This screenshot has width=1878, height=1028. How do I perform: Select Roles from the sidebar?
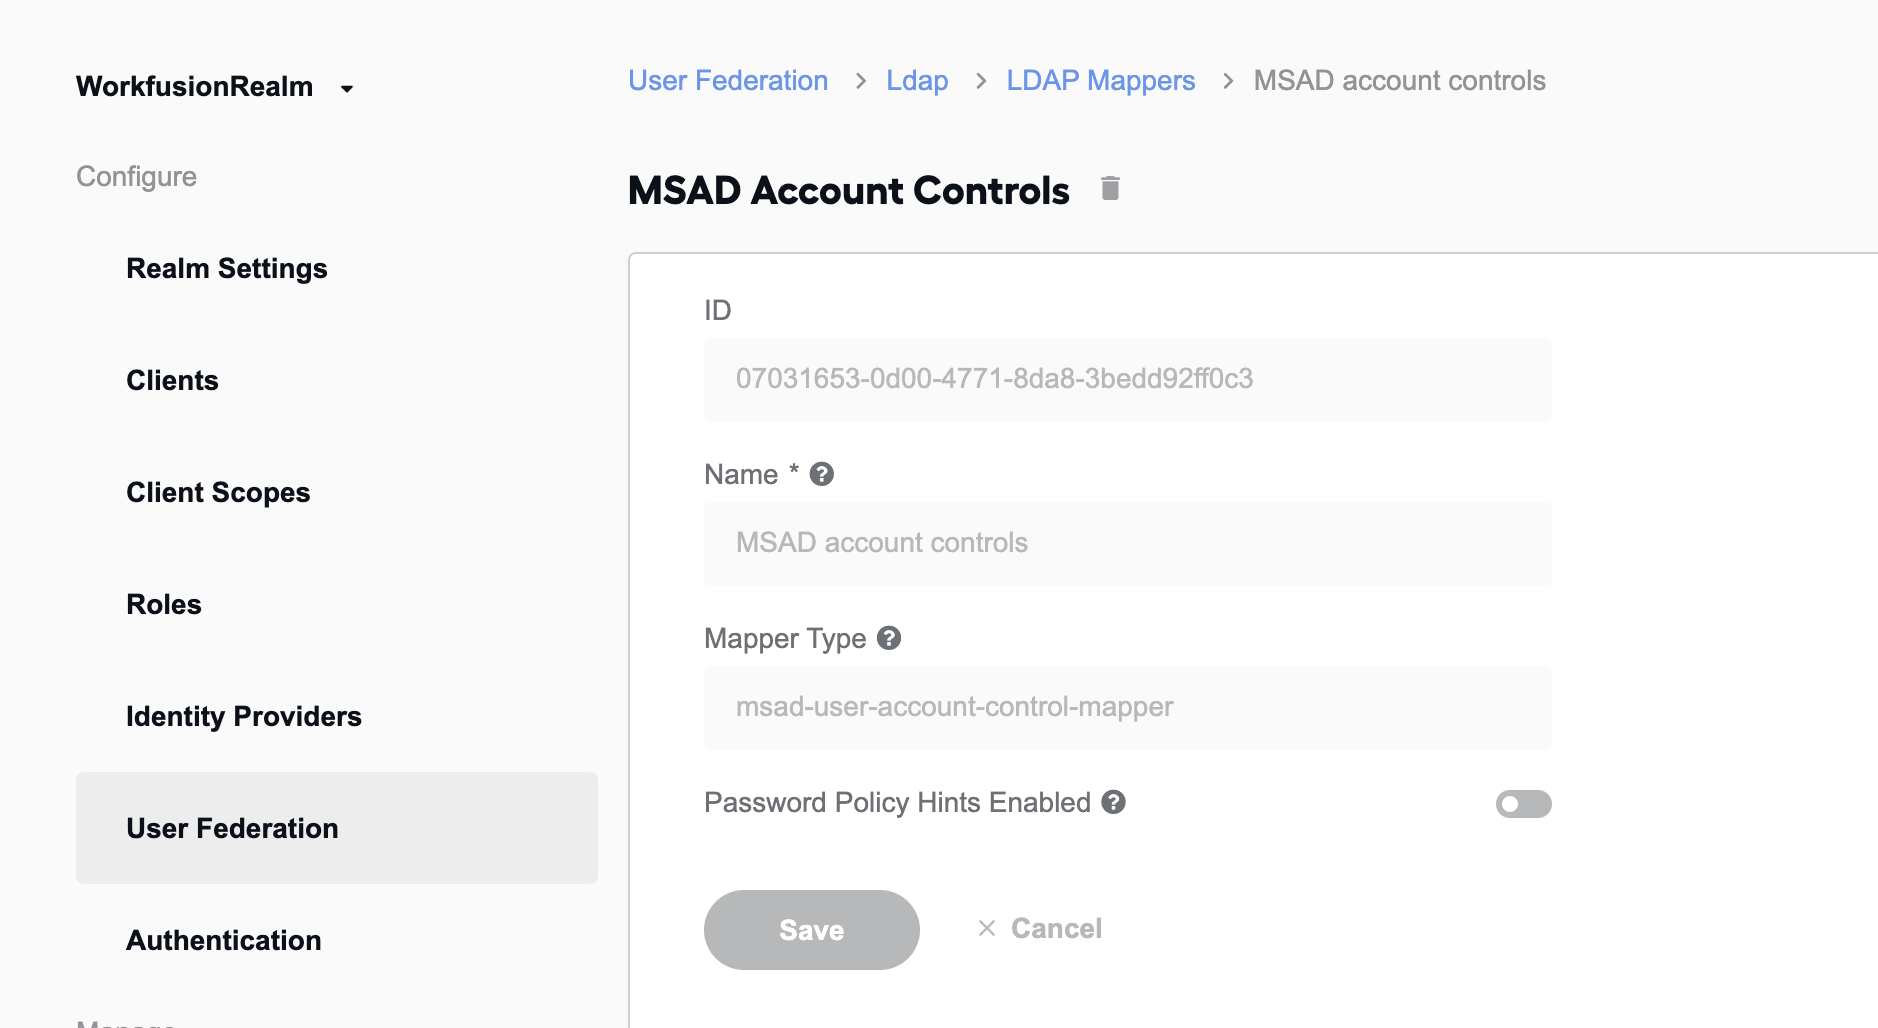[164, 604]
